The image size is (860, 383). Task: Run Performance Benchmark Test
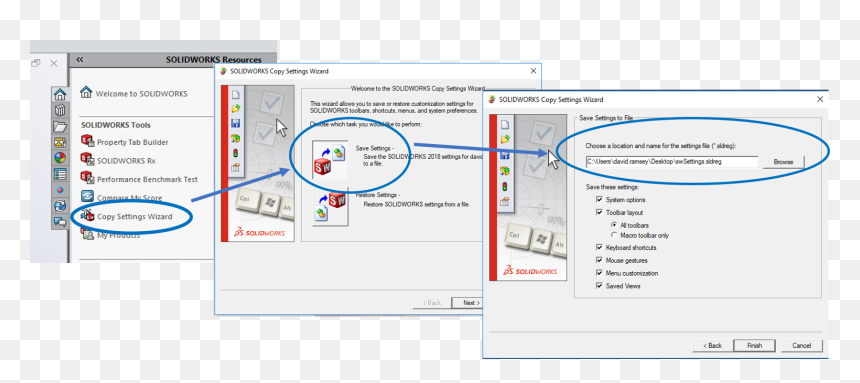[x=147, y=179]
